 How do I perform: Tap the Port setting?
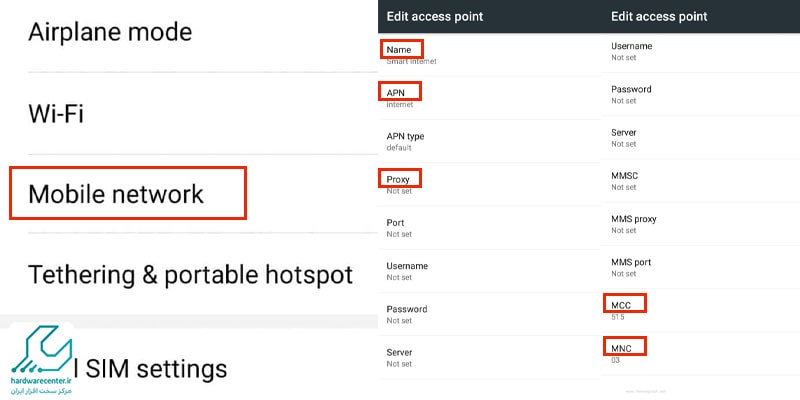pyautogui.click(x=489, y=228)
